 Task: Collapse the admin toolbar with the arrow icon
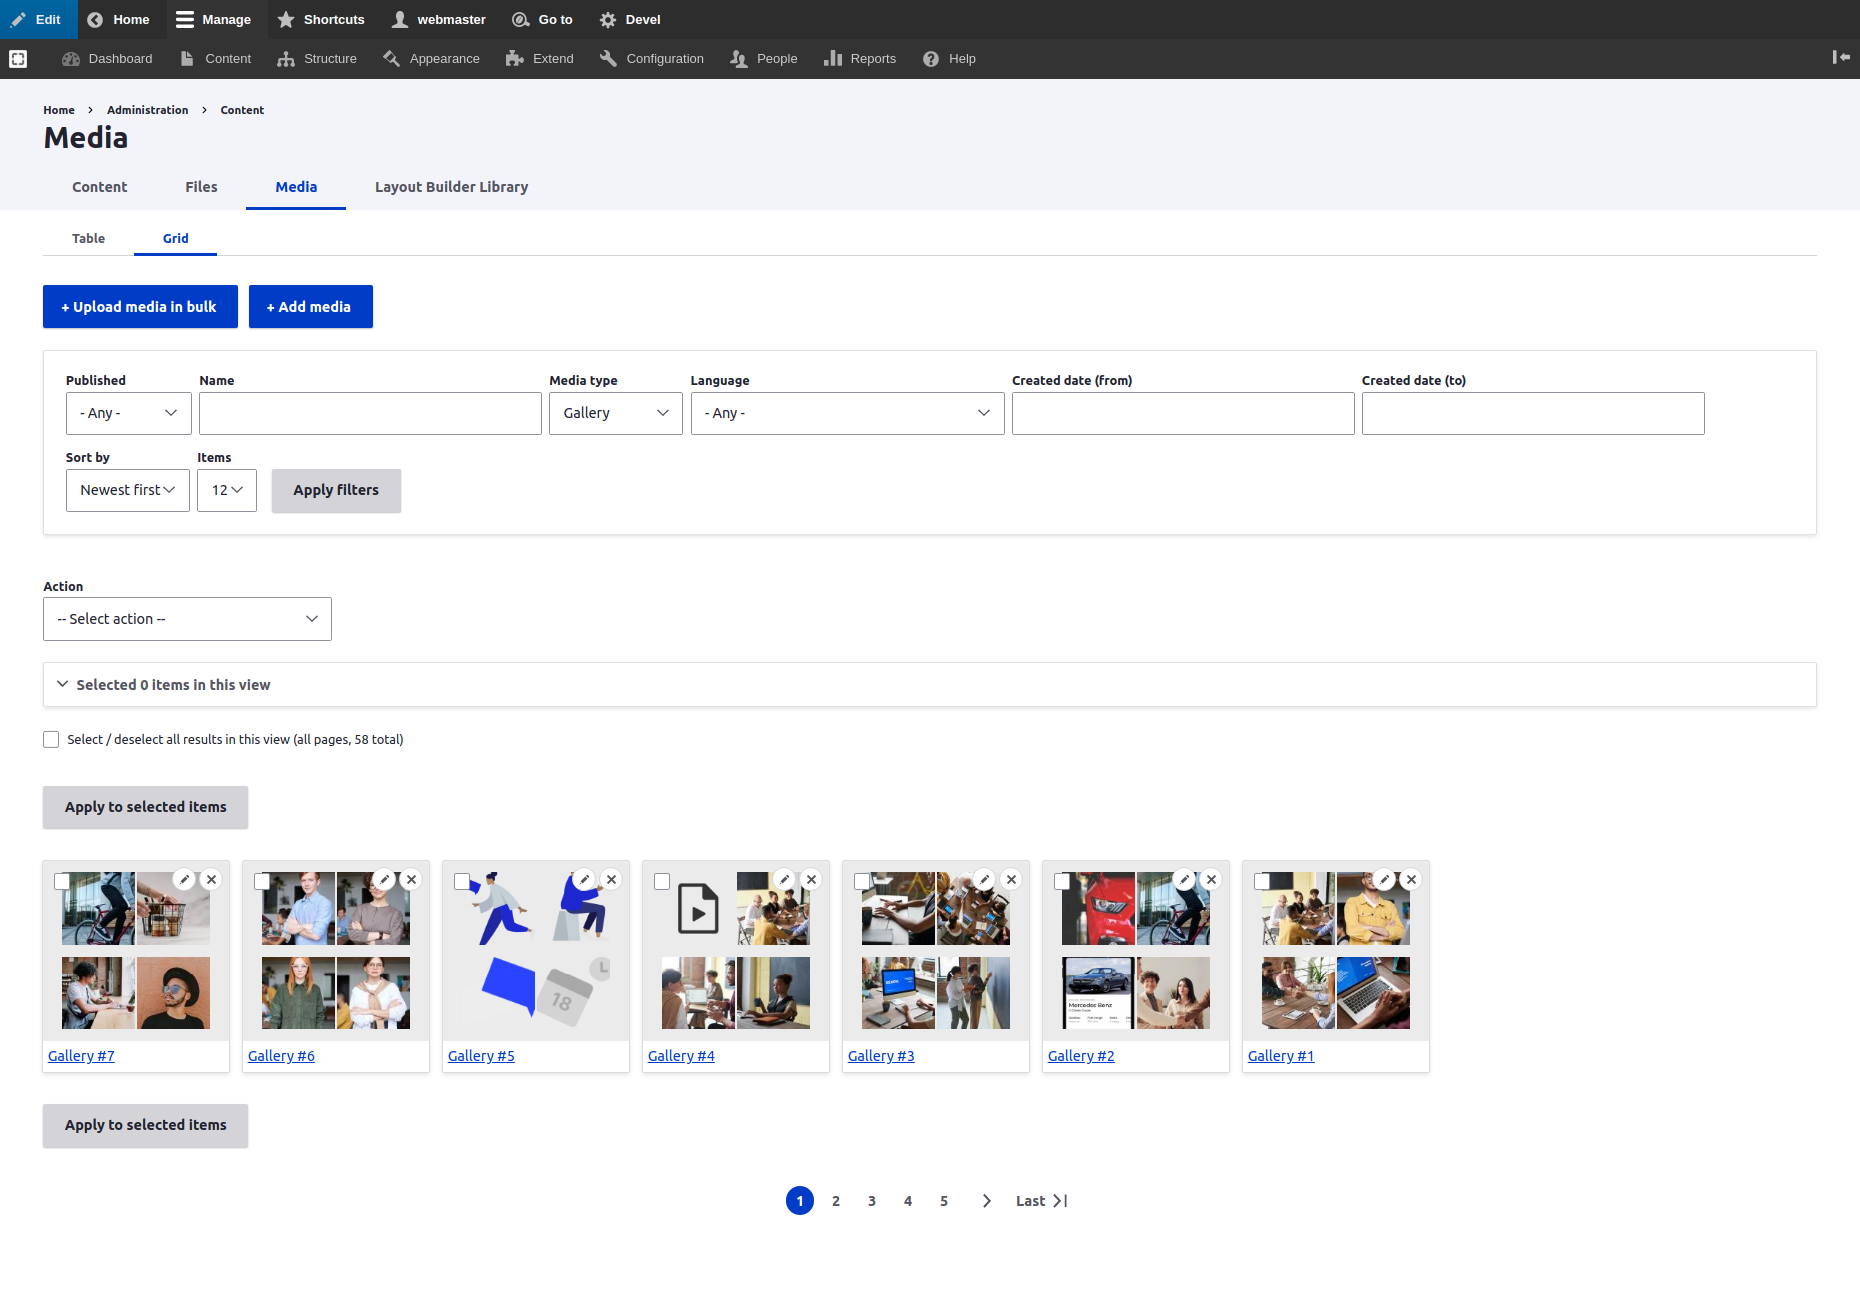(x=1841, y=58)
